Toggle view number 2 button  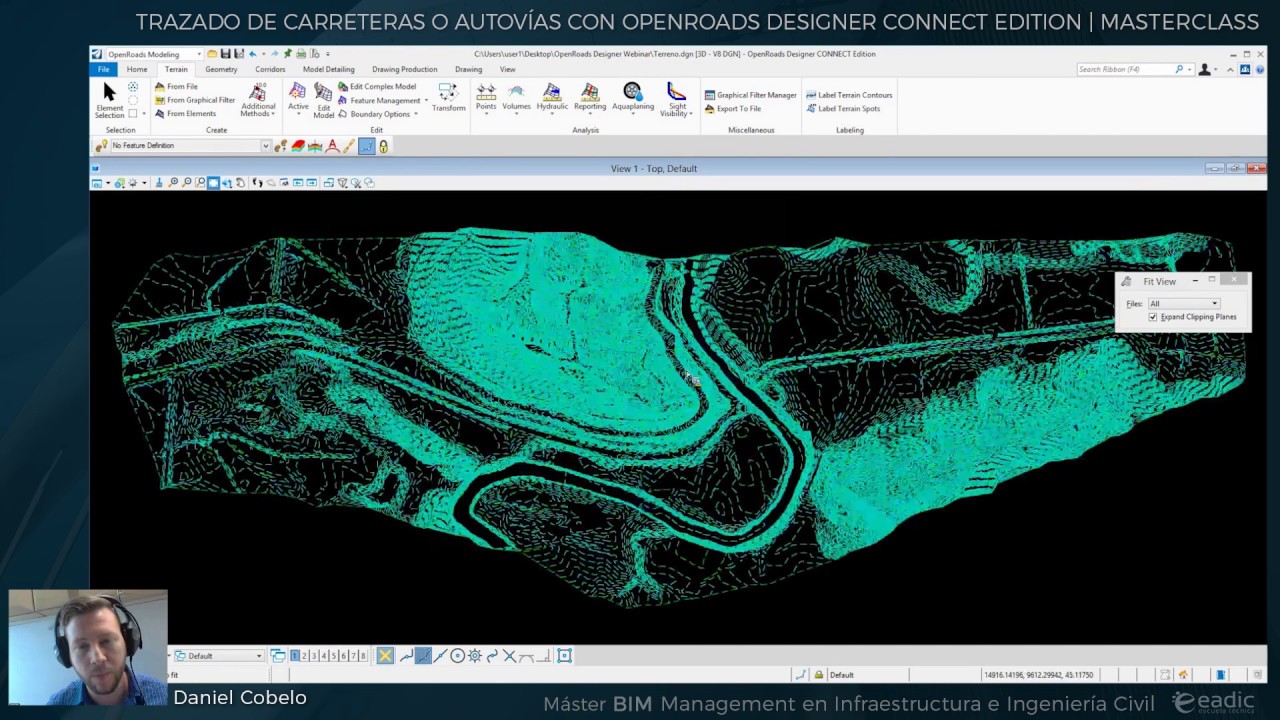(x=305, y=656)
